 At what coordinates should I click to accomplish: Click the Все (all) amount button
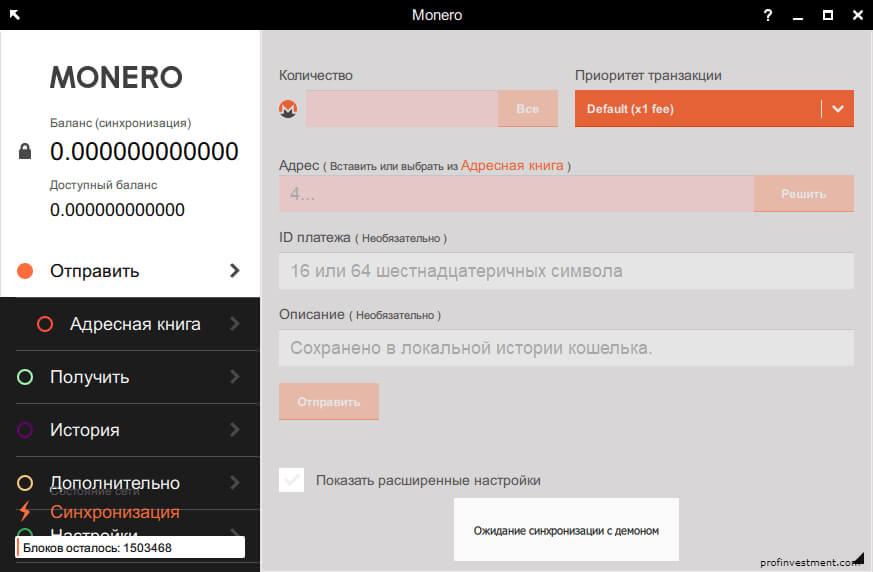click(x=527, y=109)
